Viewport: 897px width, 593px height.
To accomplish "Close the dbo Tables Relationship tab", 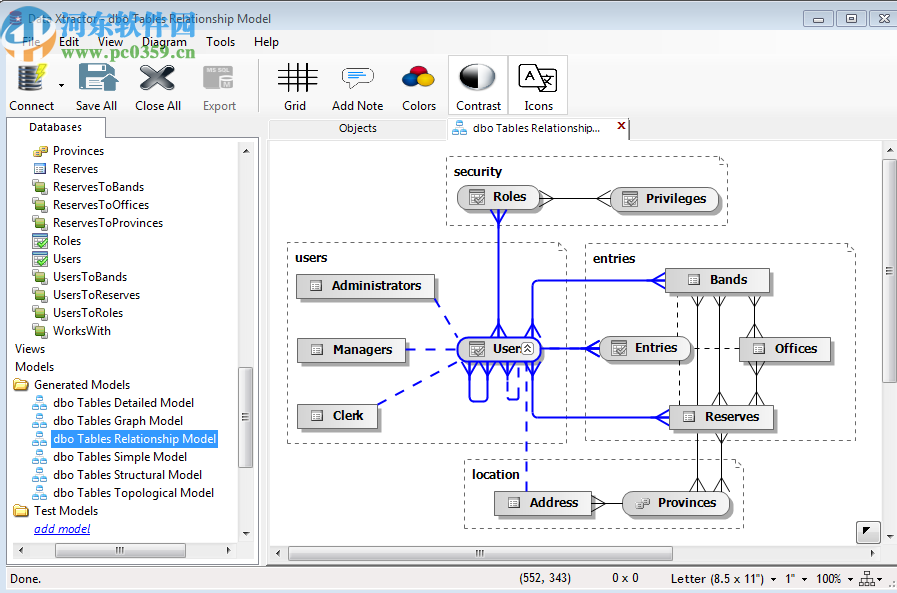I will tap(621, 127).
